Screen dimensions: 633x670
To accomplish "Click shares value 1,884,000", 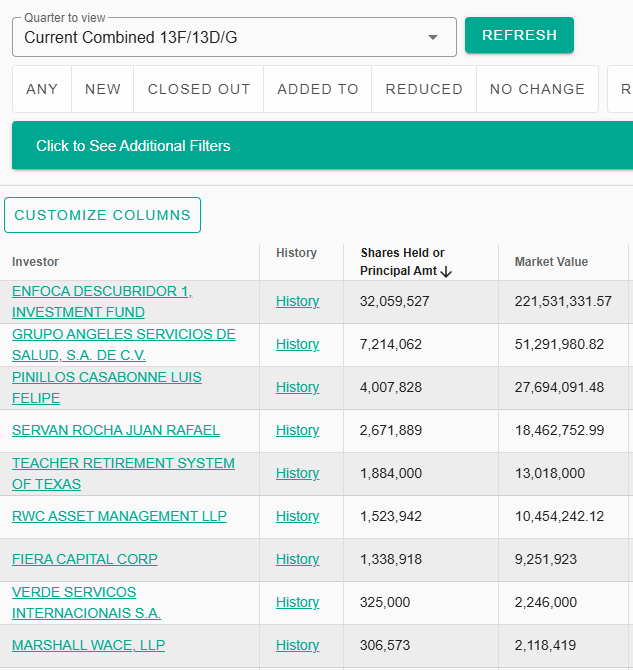I will (x=391, y=473).
